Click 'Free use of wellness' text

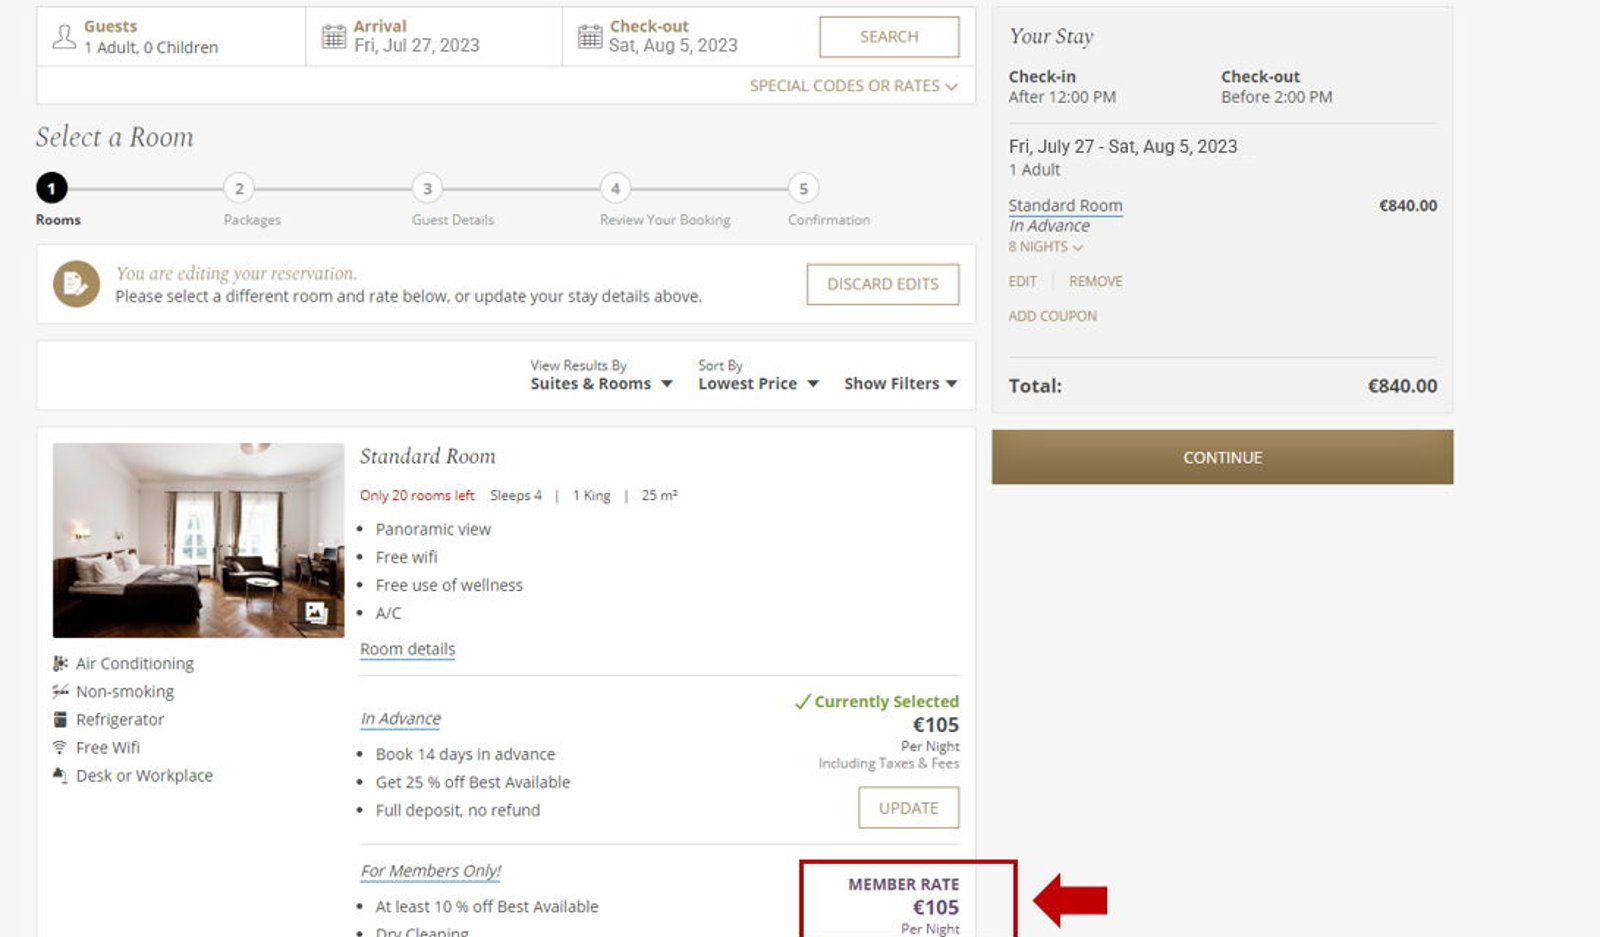pos(449,585)
